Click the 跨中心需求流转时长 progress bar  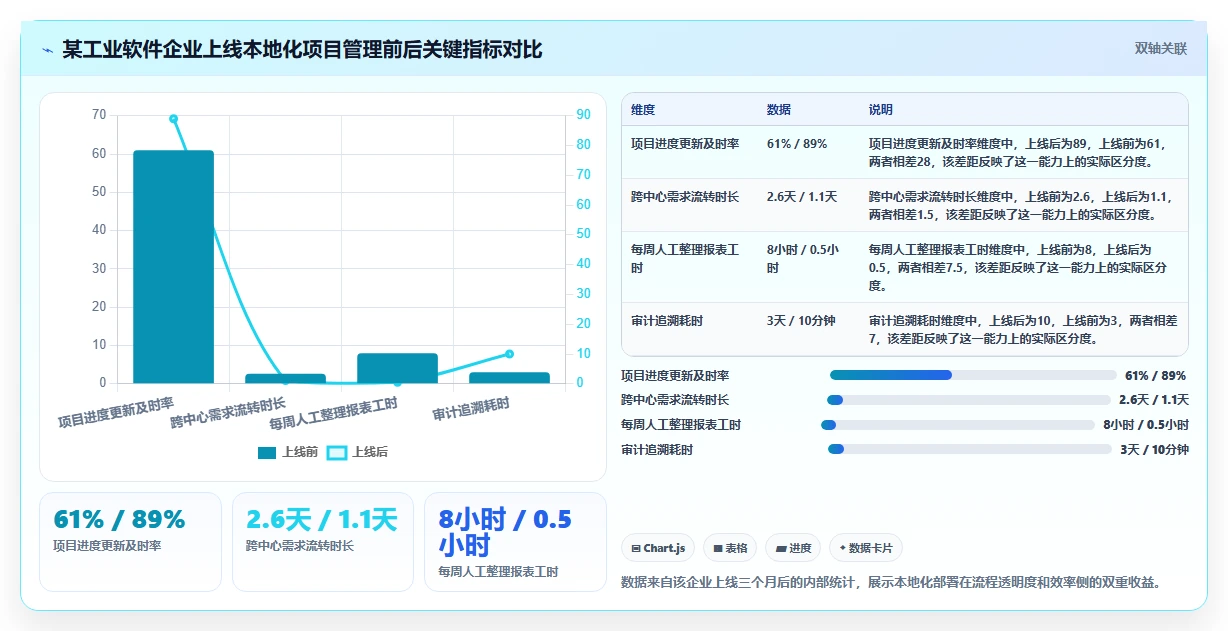[x=968, y=400]
